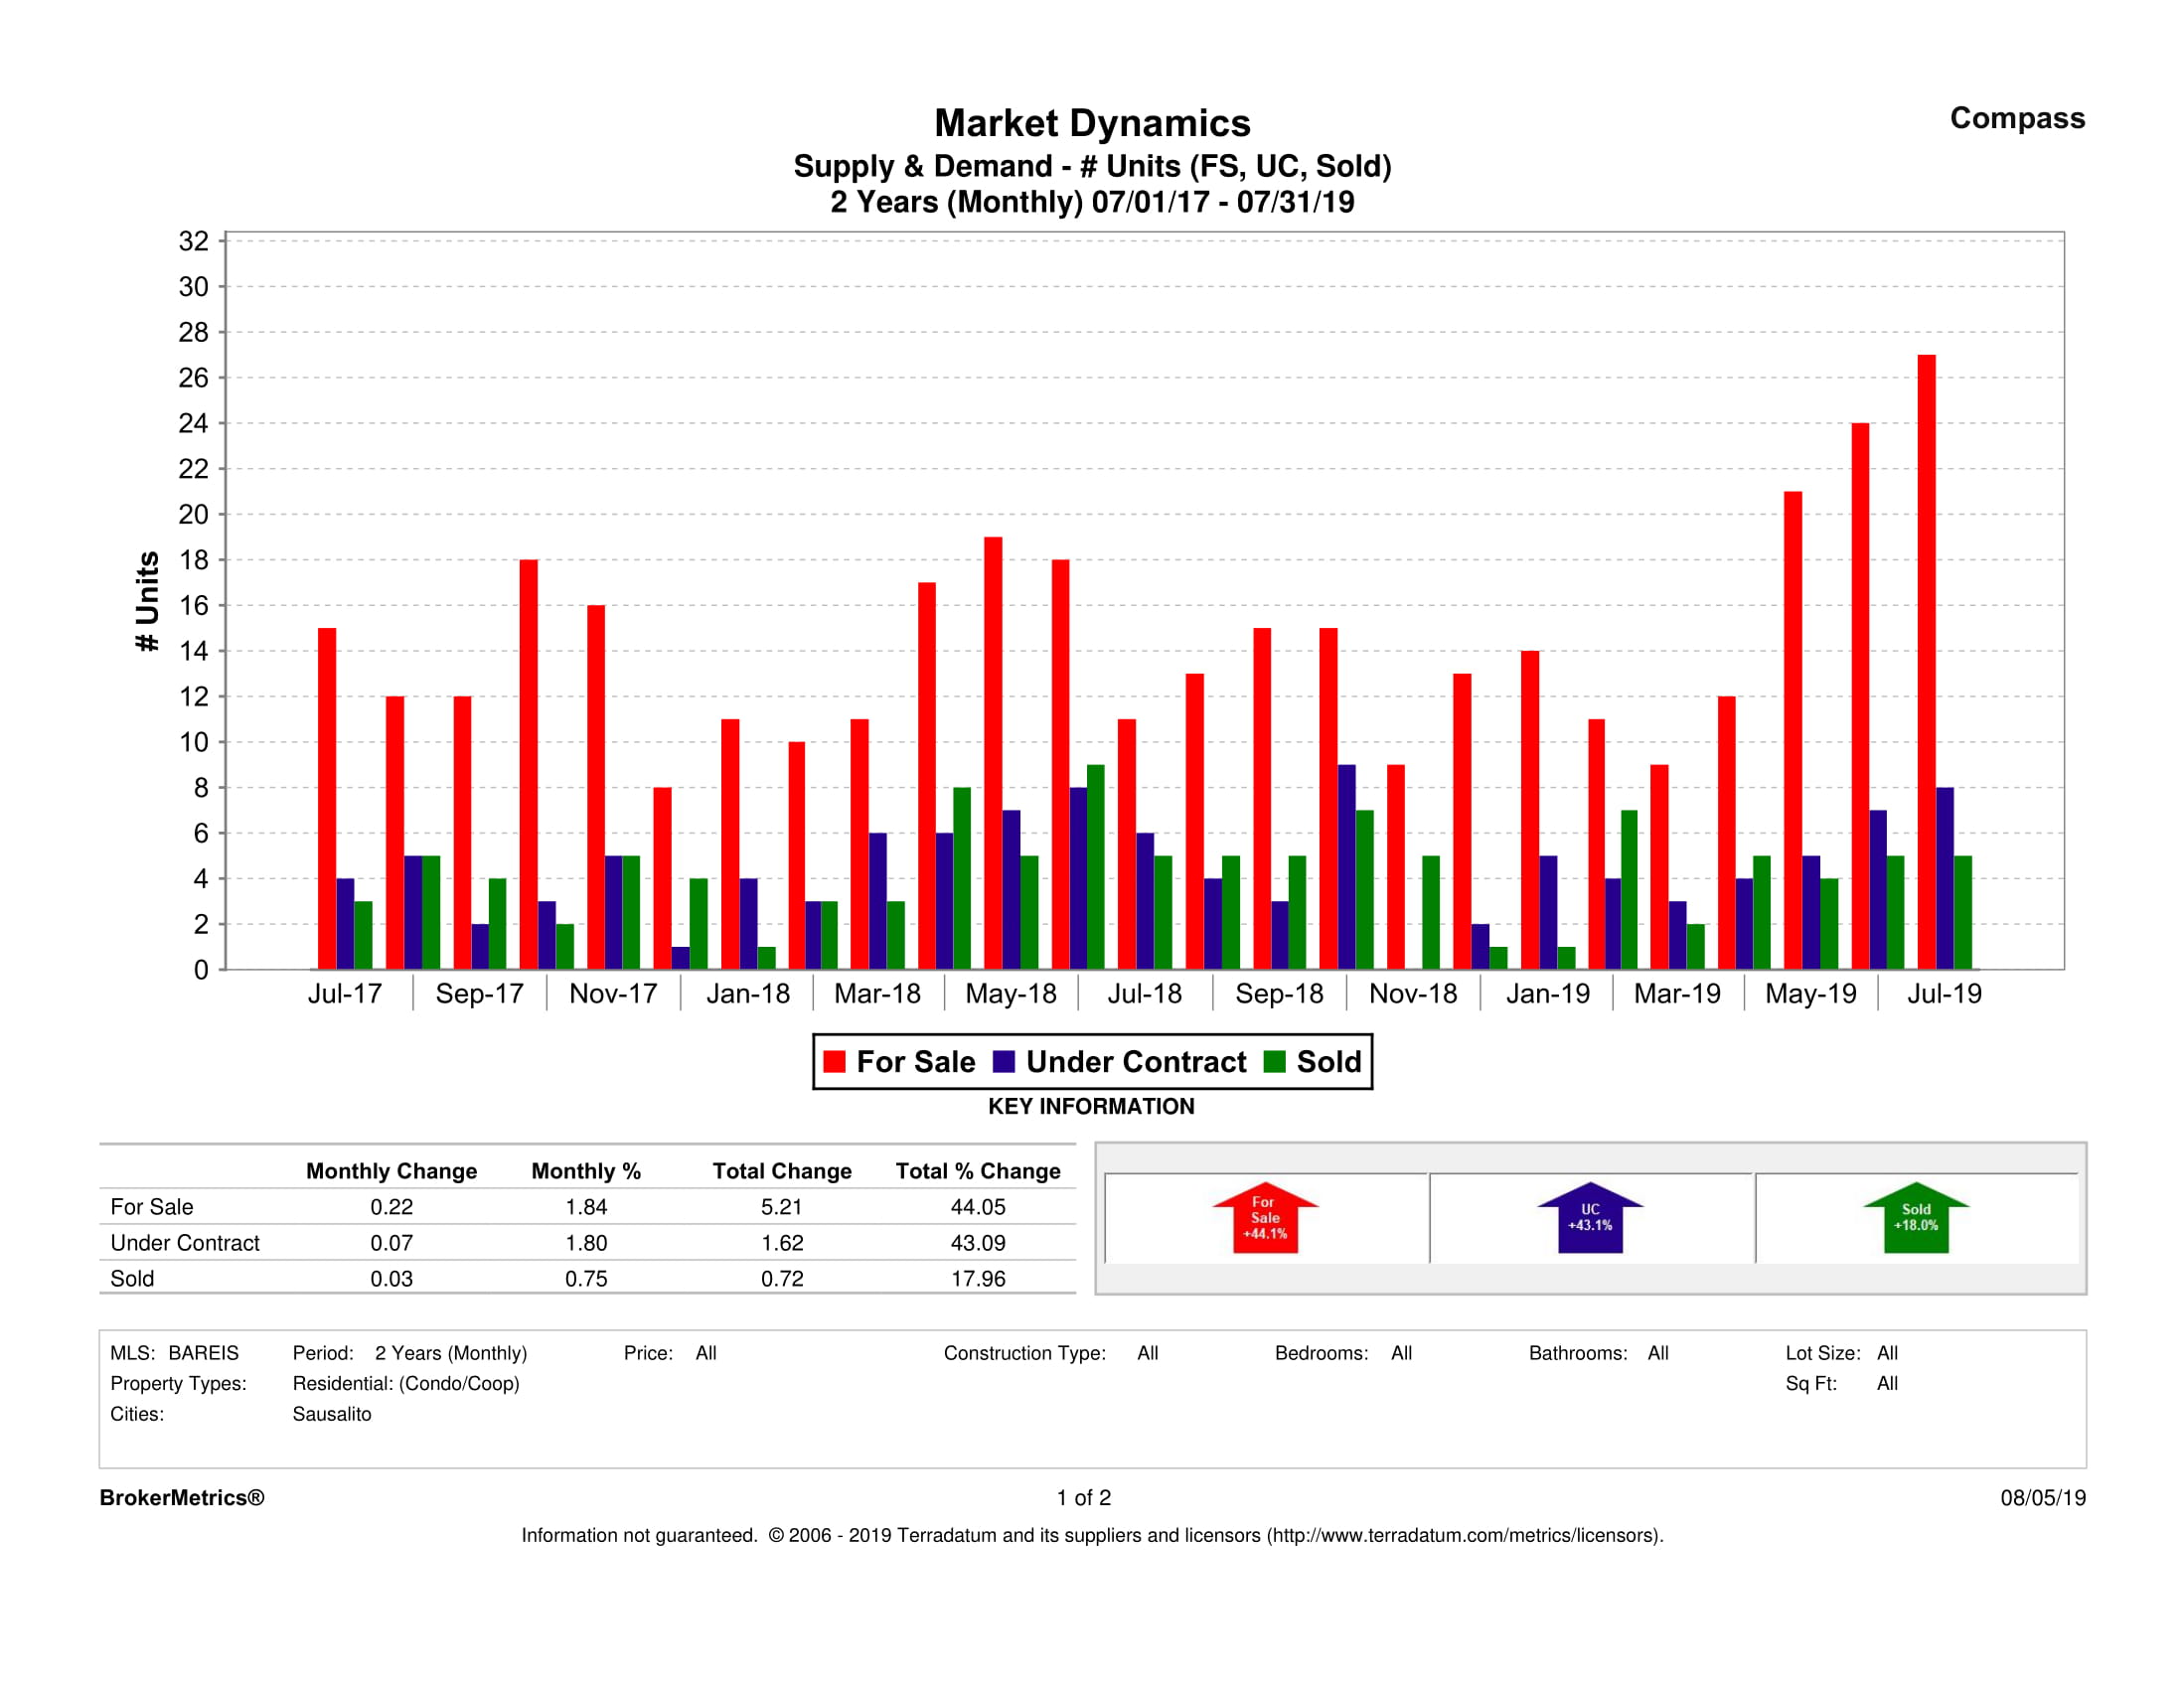Click the For Sale total change value 5.21
This screenshot has width=2184, height=1689.
781,1207
